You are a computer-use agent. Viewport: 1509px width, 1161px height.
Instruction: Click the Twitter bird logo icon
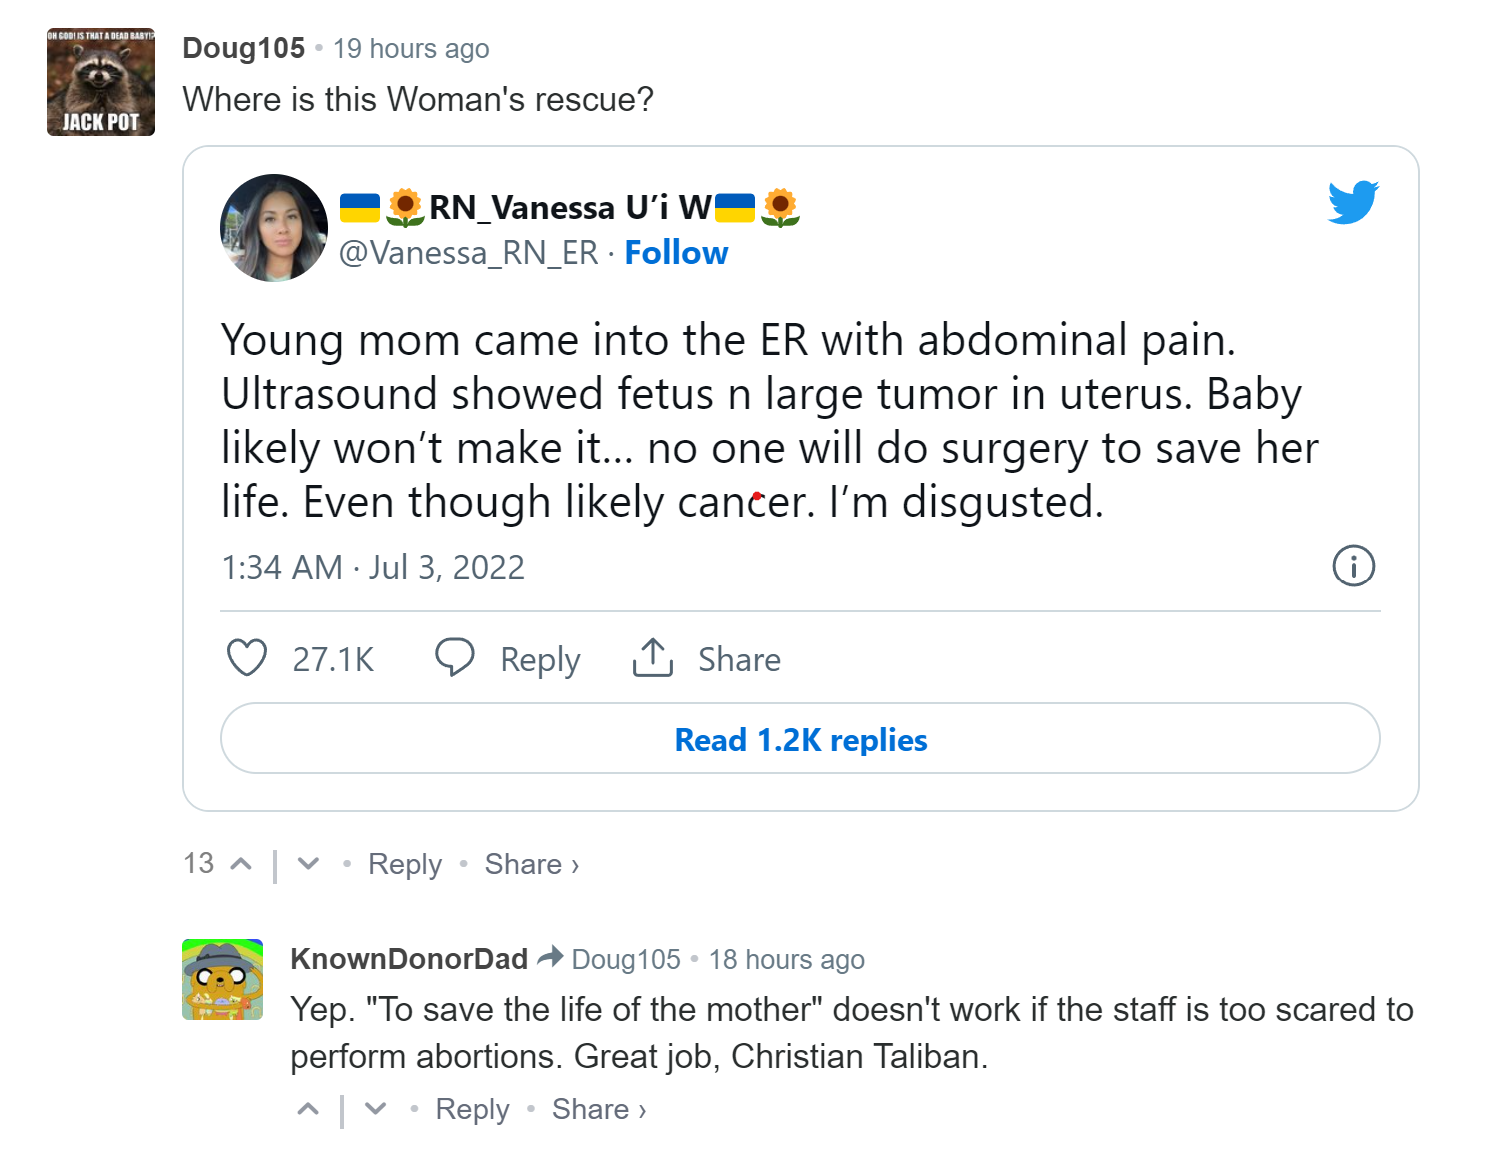(1353, 202)
